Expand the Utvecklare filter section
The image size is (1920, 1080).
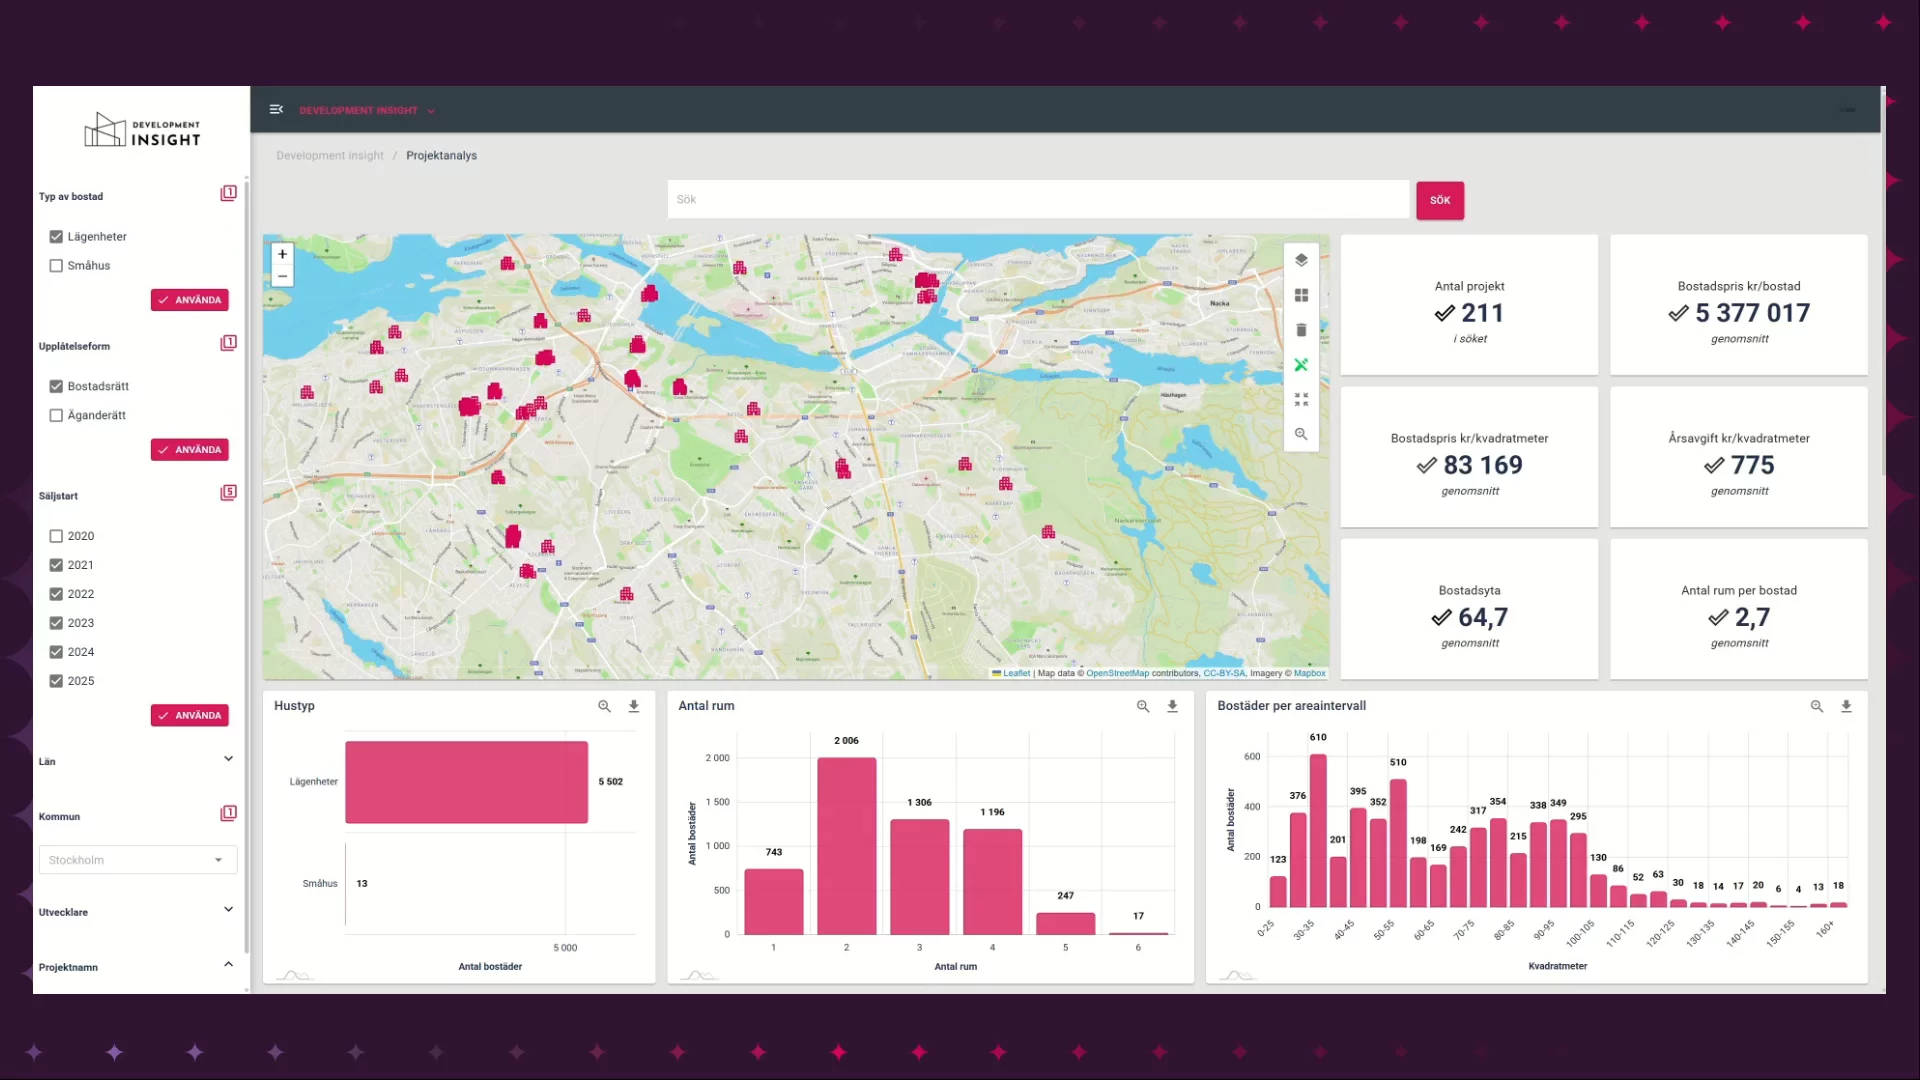[228, 910]
